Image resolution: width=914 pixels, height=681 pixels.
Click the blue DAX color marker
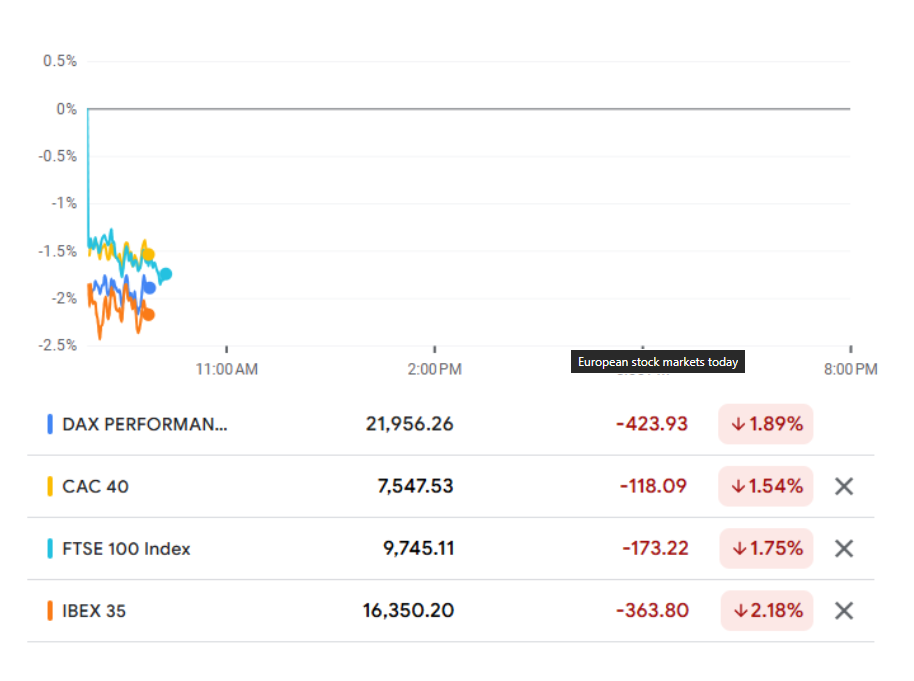pos(50,424)
